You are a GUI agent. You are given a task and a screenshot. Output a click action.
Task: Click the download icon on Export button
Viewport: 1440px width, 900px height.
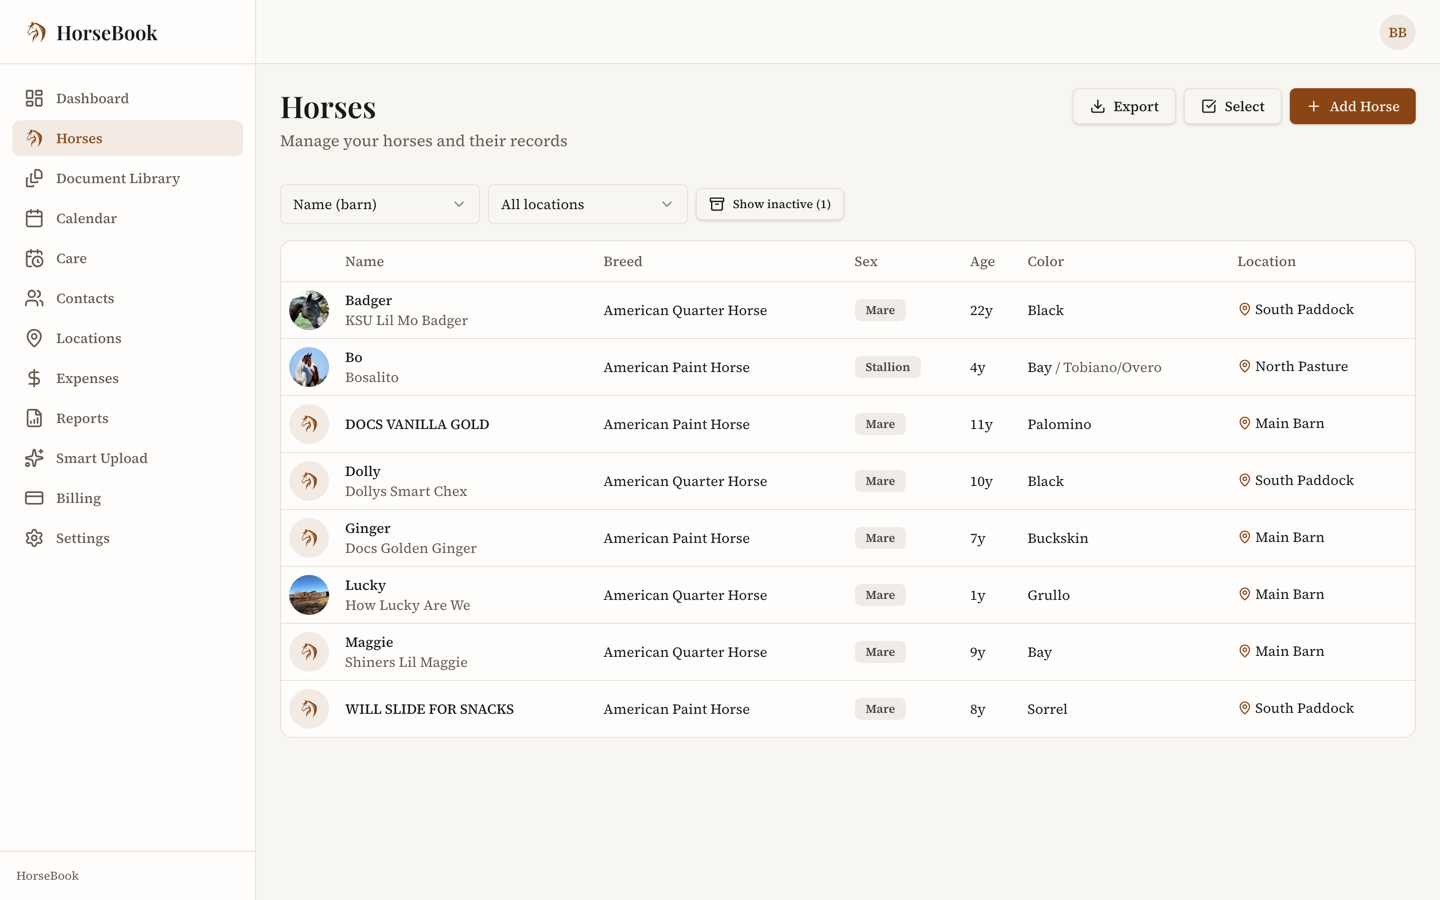click(x=1097, y=106)
